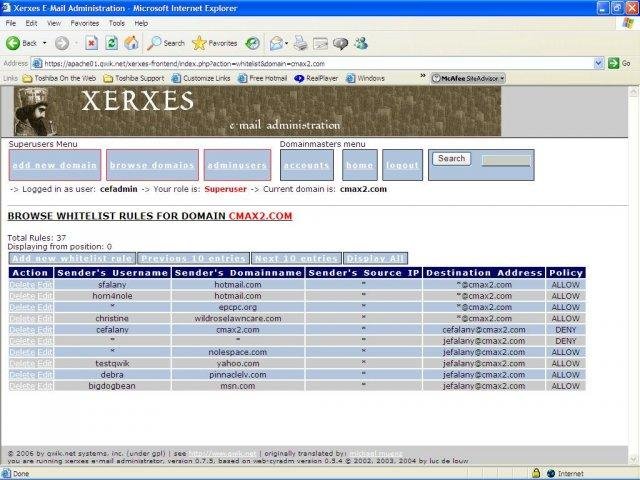Click the History icon in the toolbar

252,43
